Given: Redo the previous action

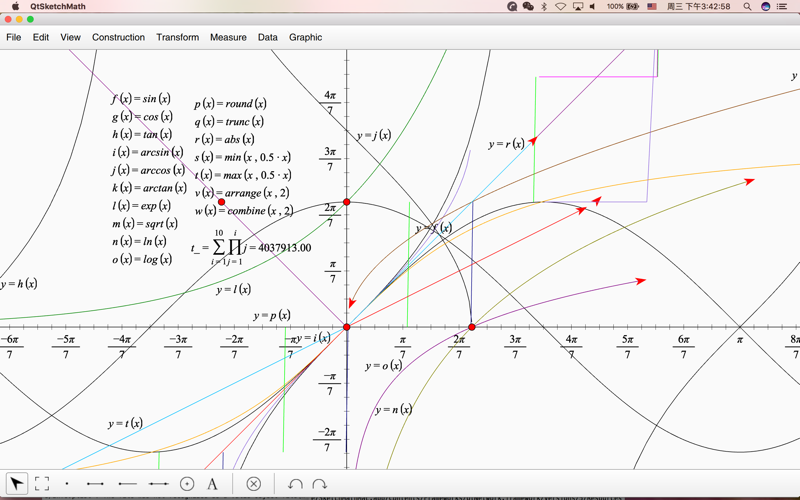Looking at the screenshot, I should (x=320, y=484).
